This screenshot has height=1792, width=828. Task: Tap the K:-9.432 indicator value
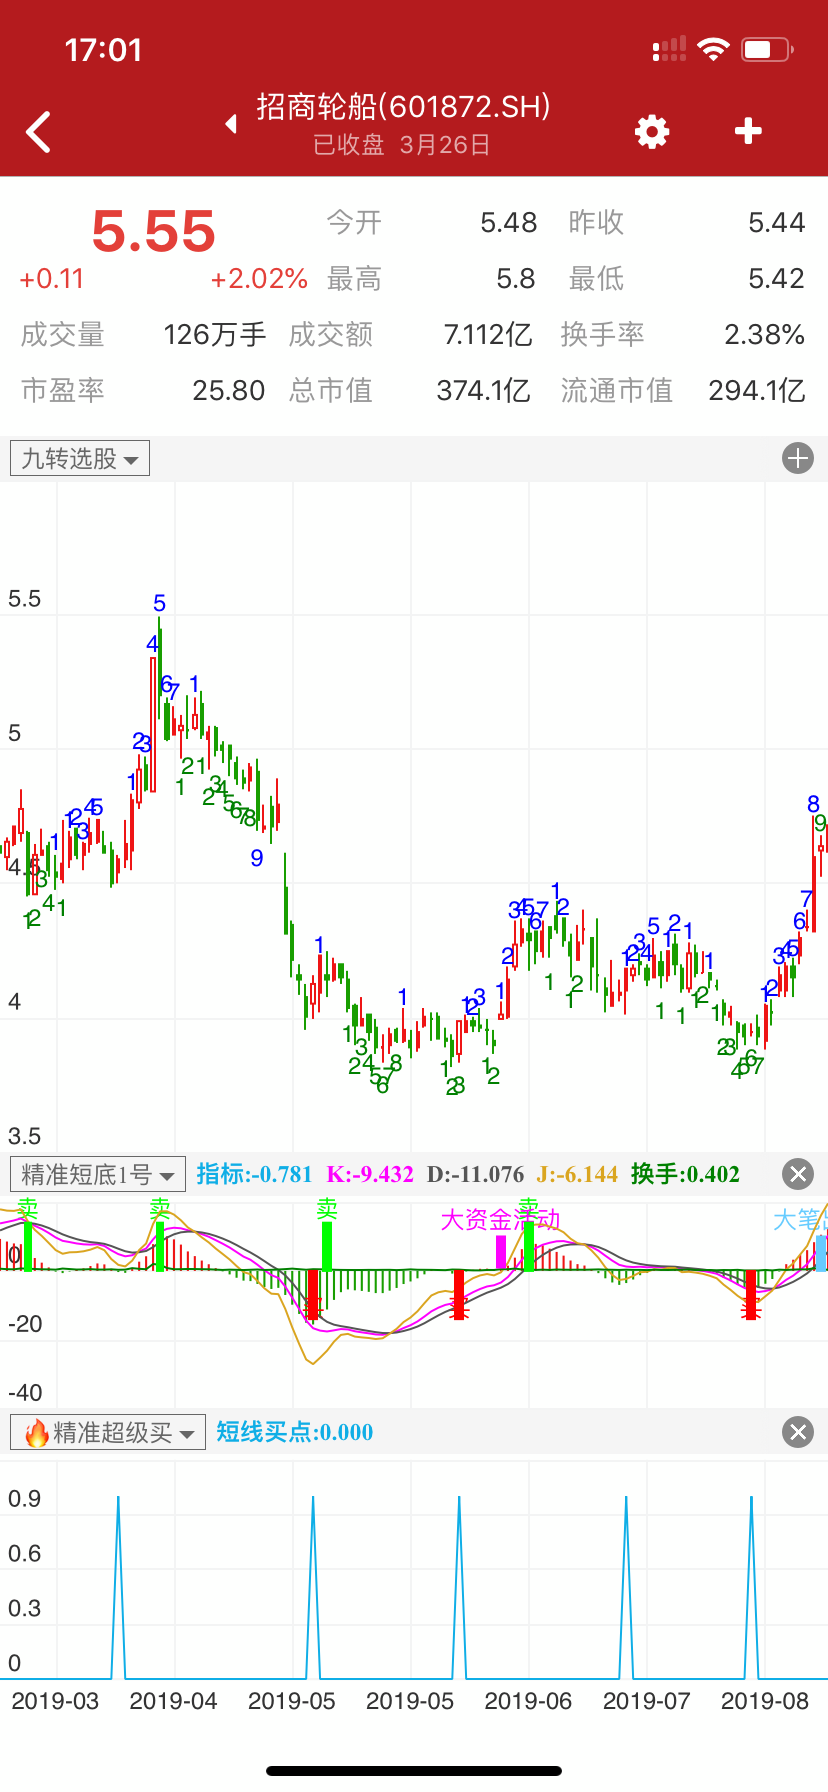pos(370,1174)
